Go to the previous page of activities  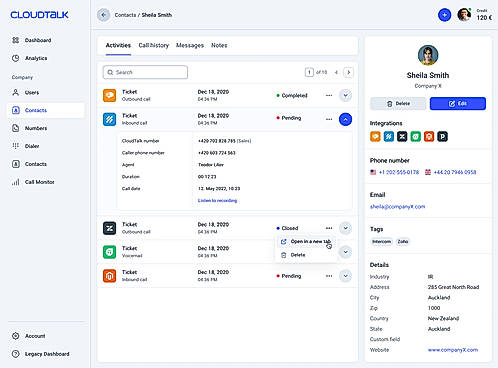[x=336, y=72]
